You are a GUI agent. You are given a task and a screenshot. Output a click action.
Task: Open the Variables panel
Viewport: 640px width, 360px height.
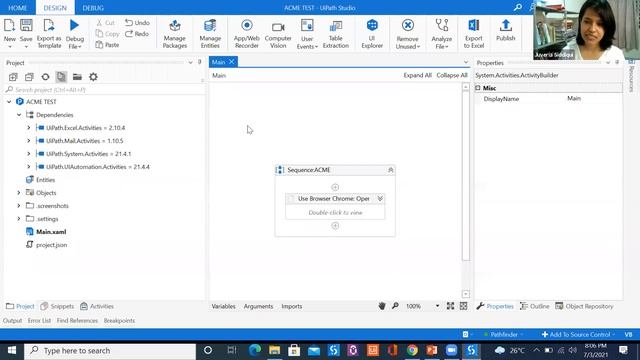223,306
